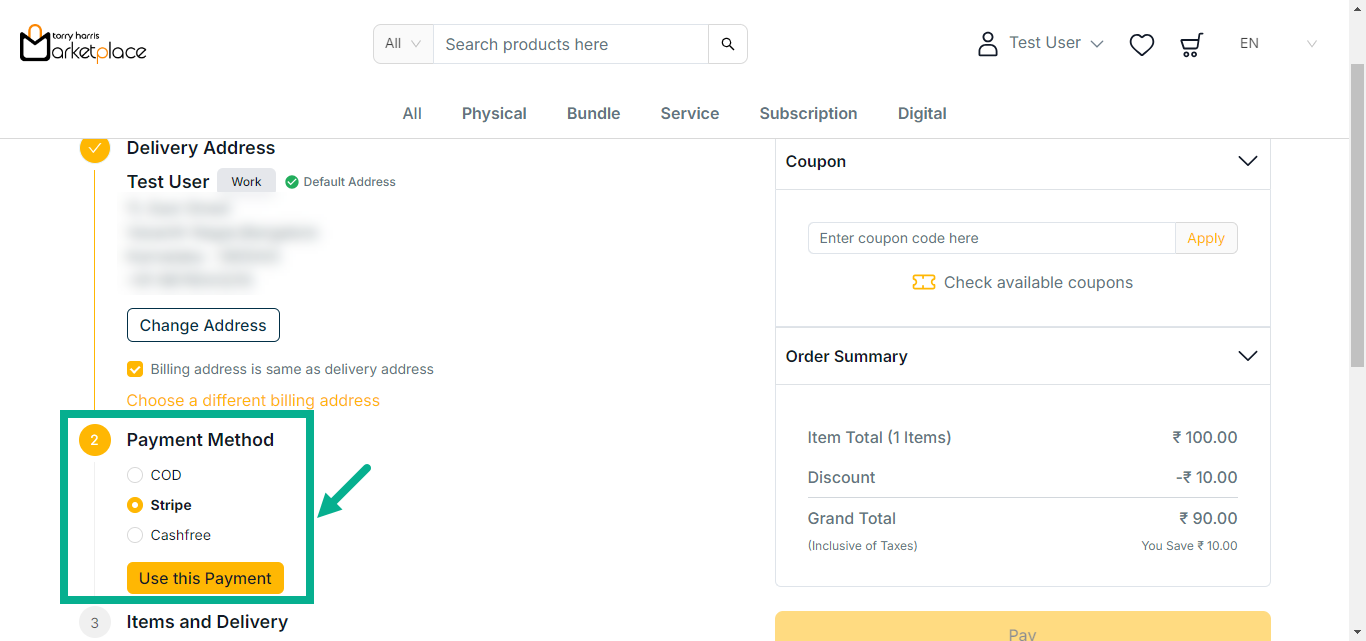Screen dimensions: 1366x641
Task: Click Choose a different billing address
Action: pyautogui.click(x=253, y=400)
